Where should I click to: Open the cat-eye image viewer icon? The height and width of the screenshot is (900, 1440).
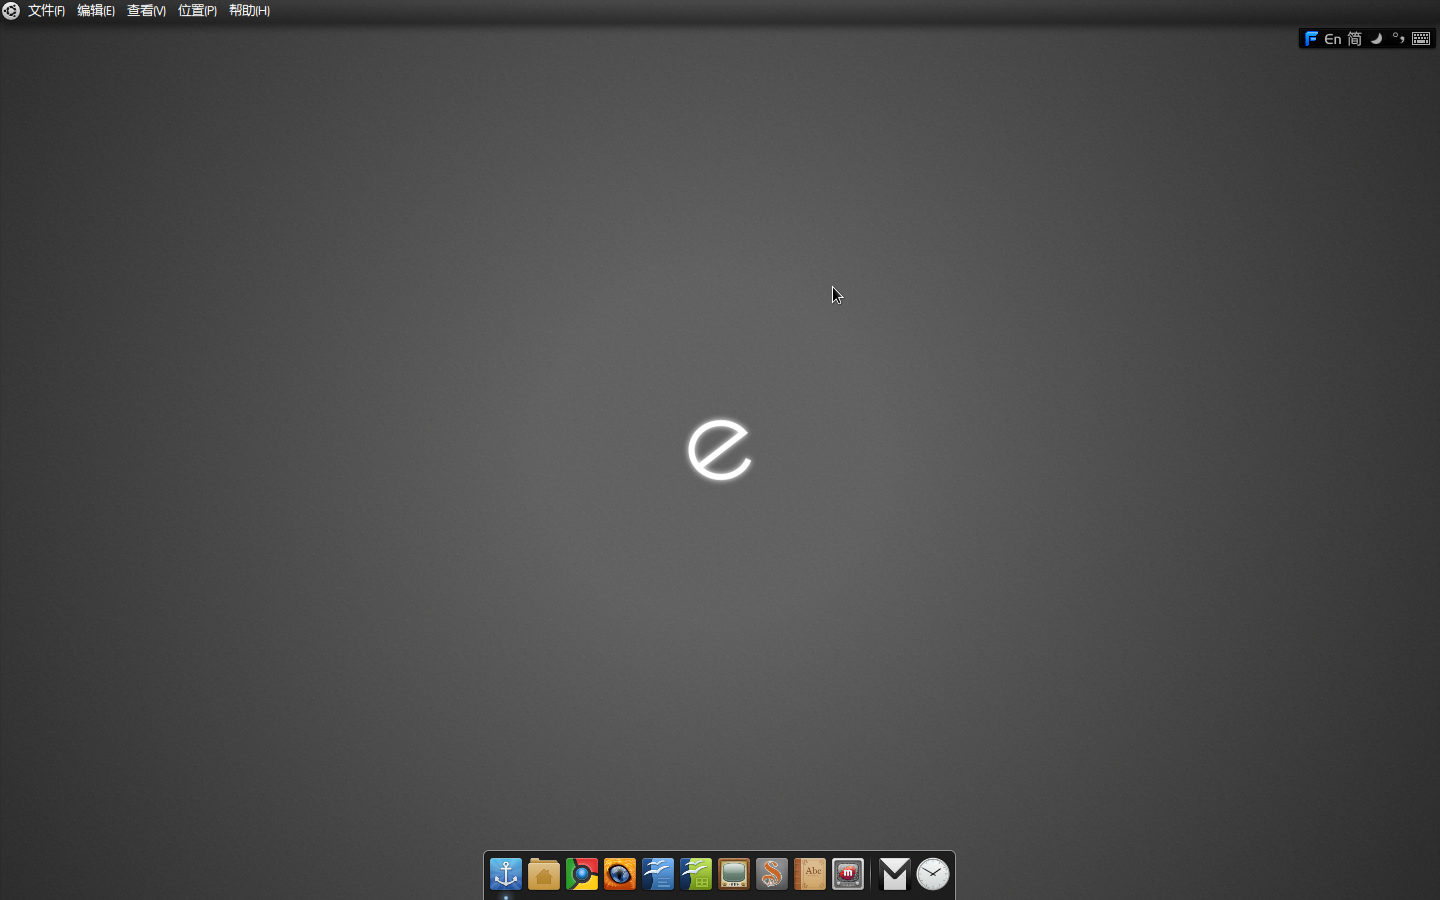[620, 874]
